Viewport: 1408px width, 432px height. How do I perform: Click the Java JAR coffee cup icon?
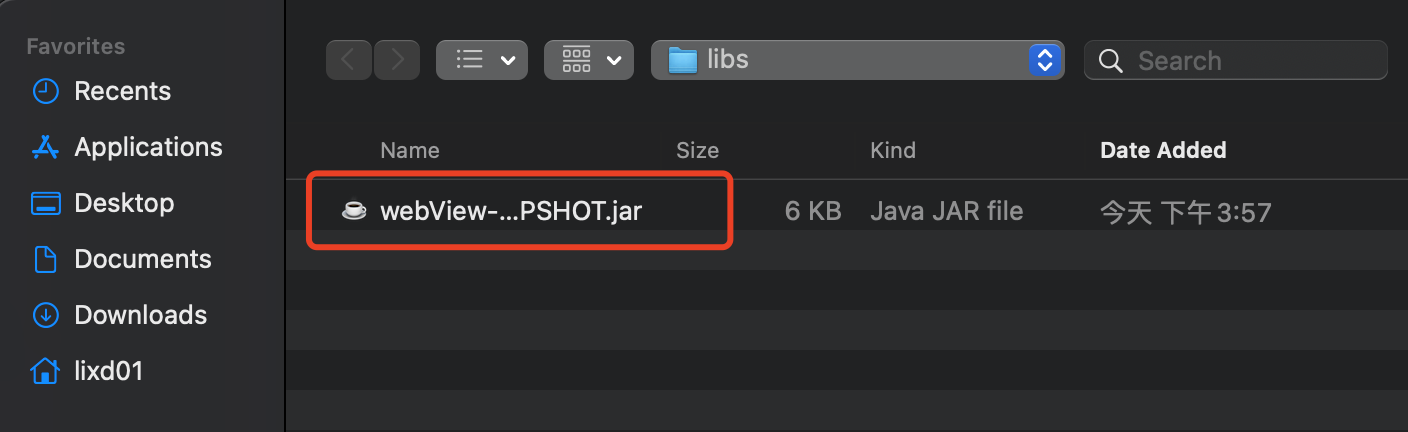click(x=354, y=211)
